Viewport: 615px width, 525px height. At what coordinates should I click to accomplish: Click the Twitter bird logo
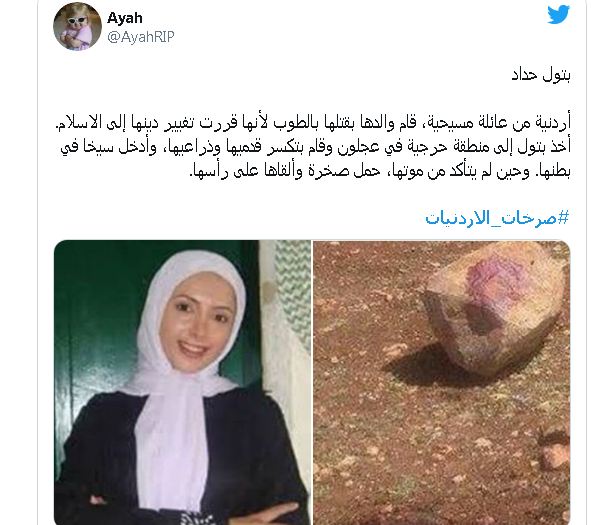click(559, 15)
